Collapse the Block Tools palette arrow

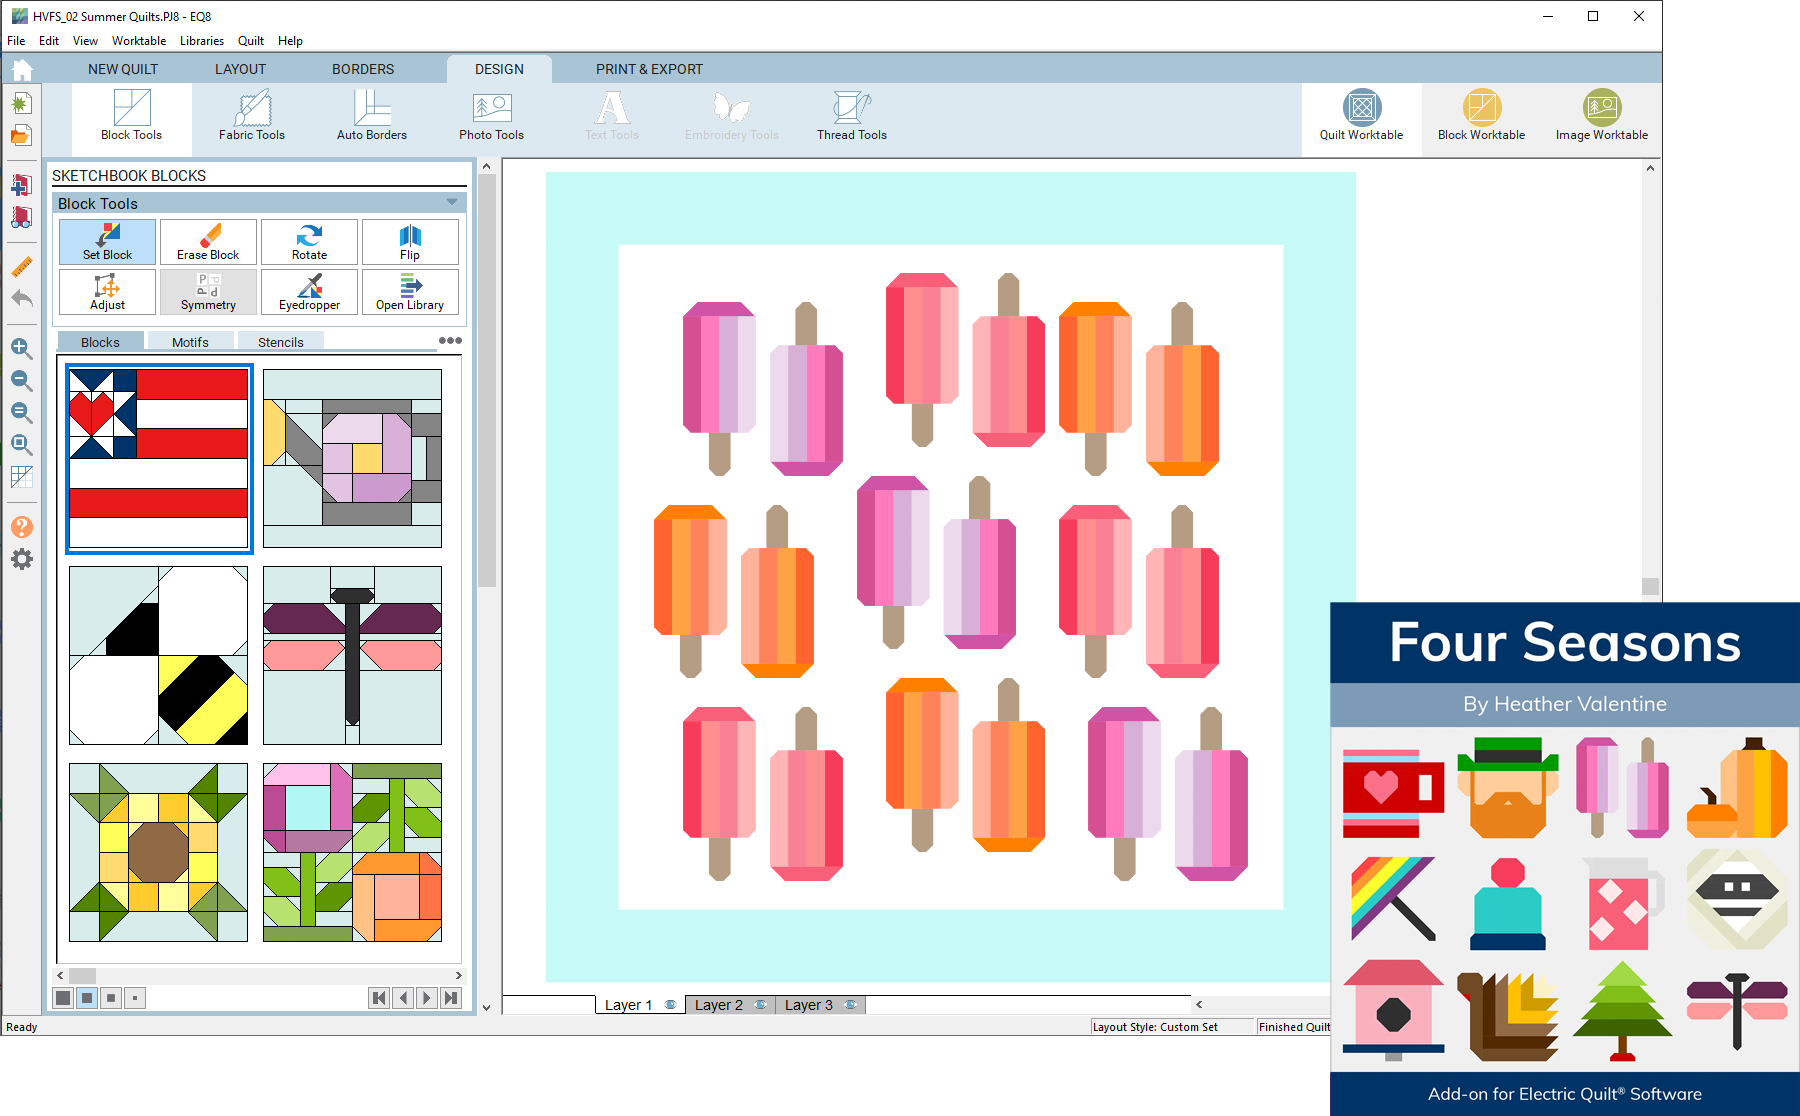click(452, 203)
